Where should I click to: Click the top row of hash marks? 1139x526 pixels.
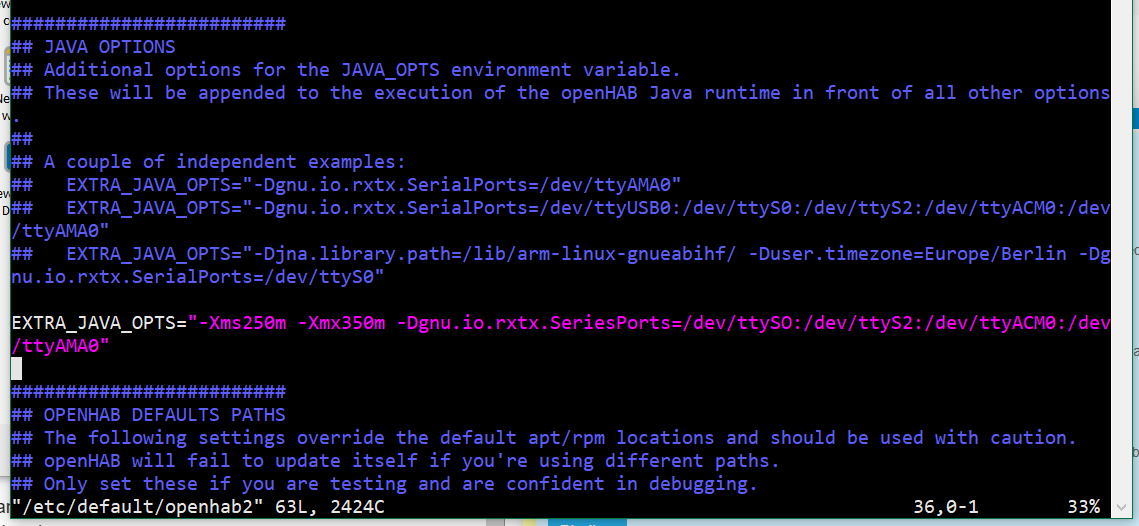coord(148,23)
